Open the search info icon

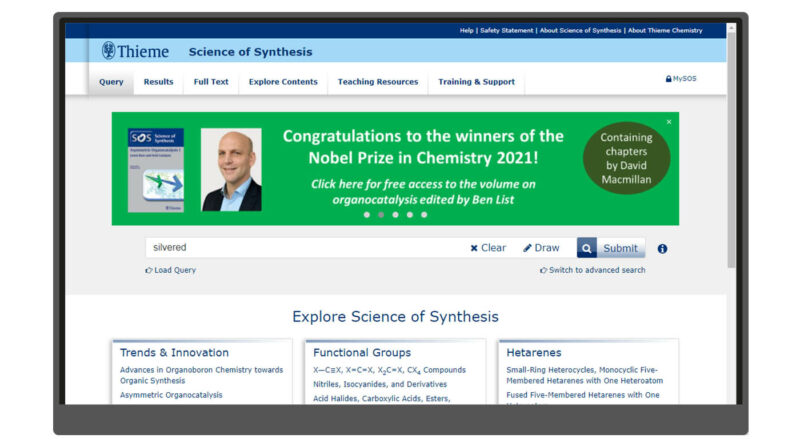tap(662, 249)
